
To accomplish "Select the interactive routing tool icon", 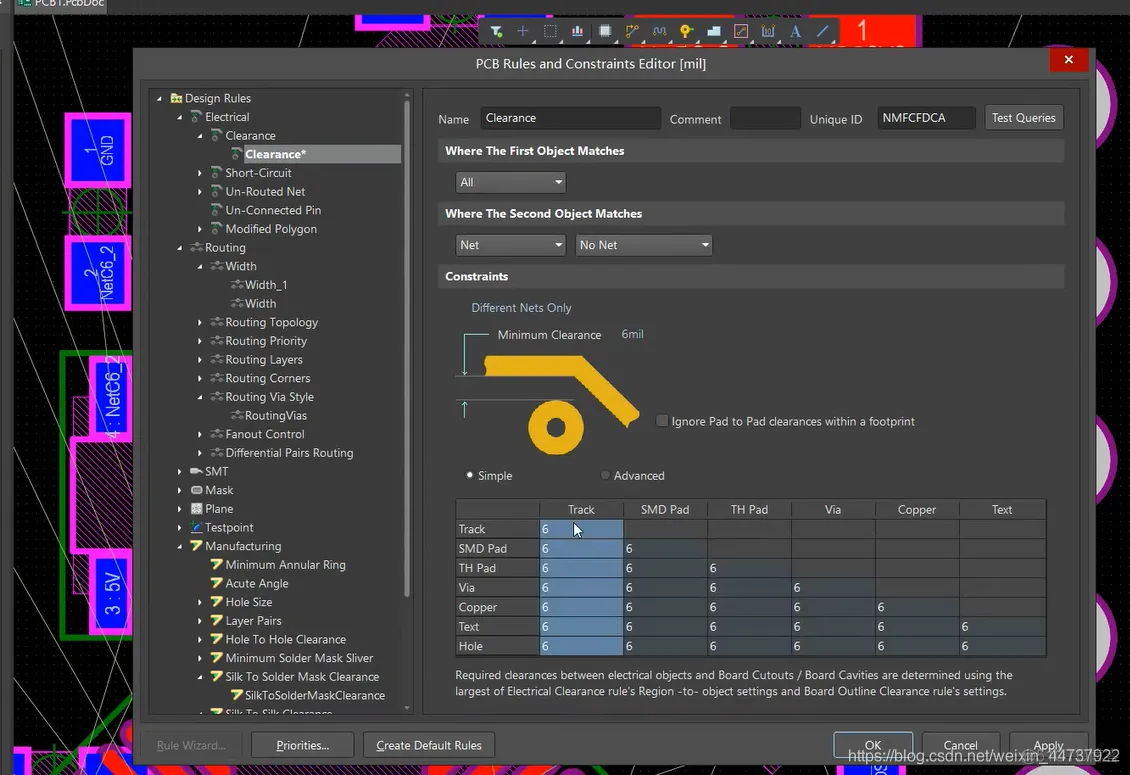I will point(632,31).
